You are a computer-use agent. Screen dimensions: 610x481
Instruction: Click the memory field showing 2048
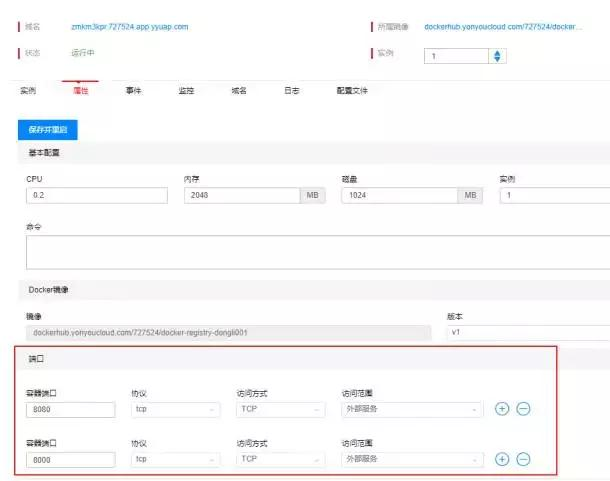pos(242,195)
